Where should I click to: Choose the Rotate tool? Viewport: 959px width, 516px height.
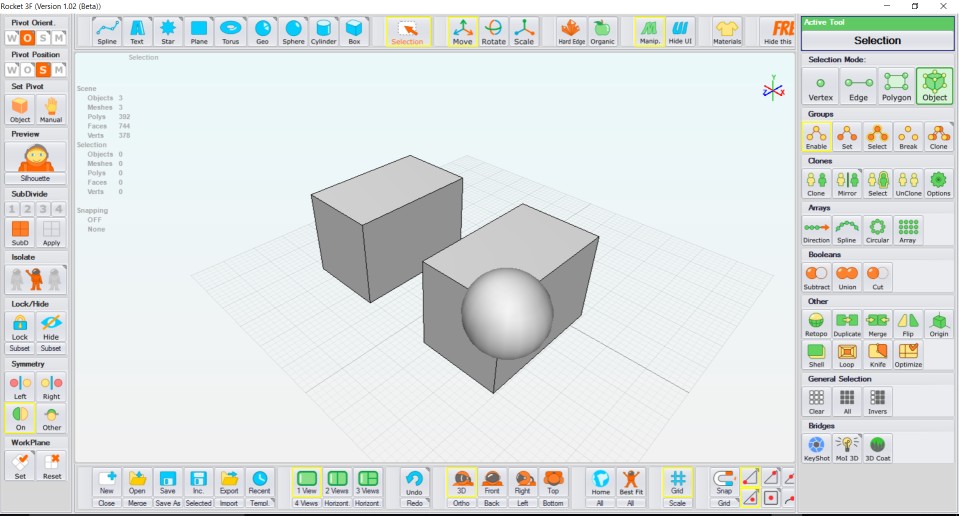(494, 32)
